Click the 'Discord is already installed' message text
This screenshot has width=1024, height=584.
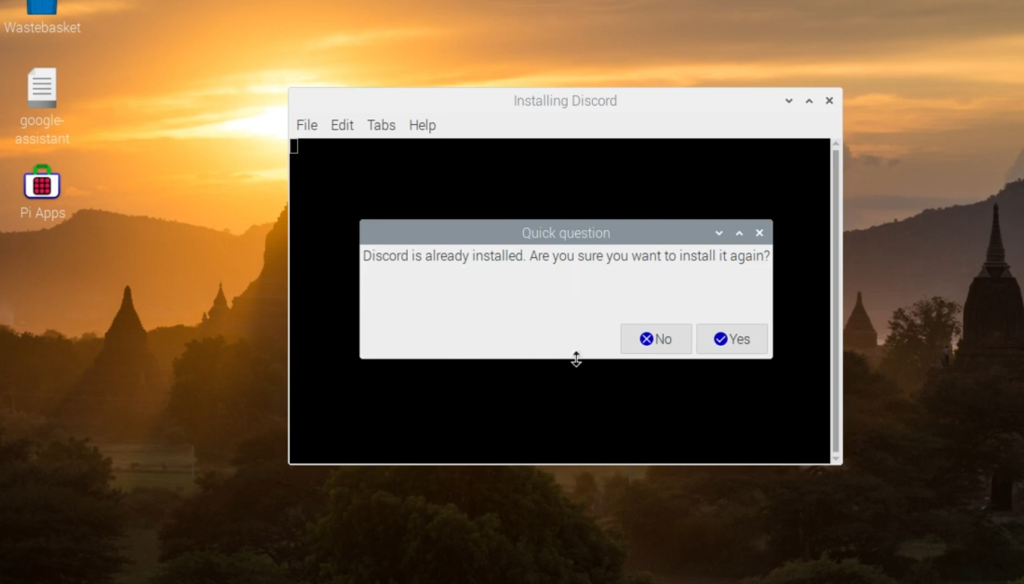point(566,256)
